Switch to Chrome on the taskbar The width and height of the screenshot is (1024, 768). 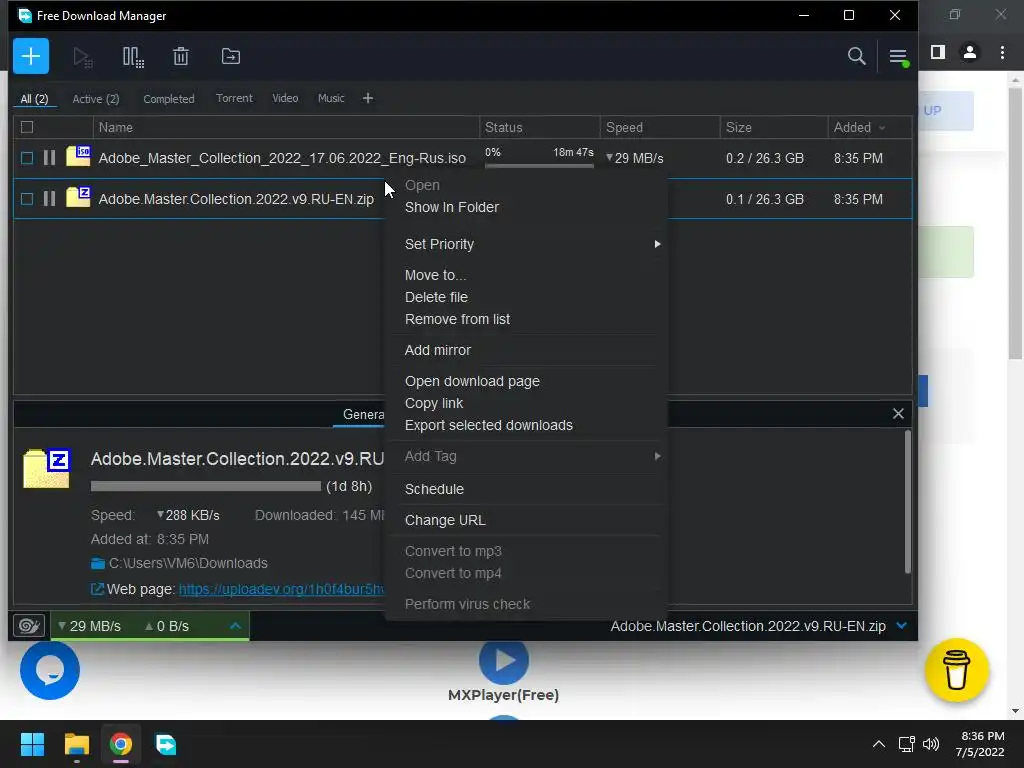click(121, 744)
